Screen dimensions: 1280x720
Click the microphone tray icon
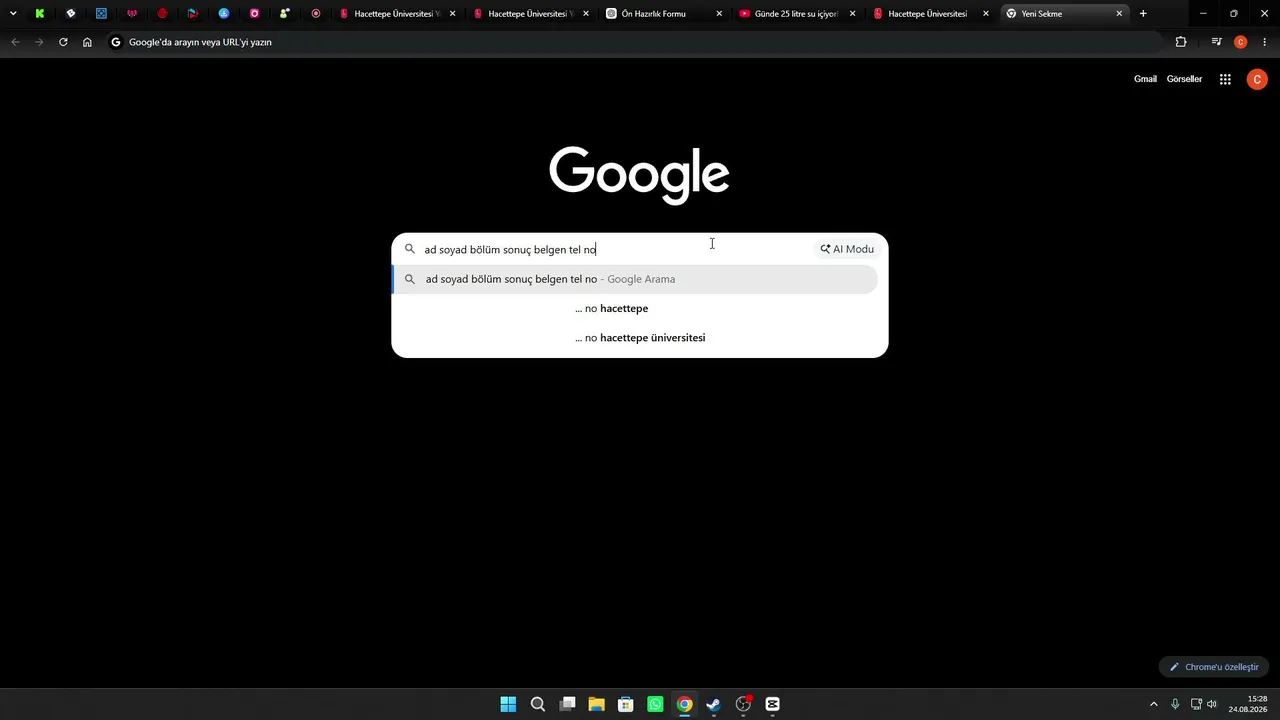[1175, 704]
